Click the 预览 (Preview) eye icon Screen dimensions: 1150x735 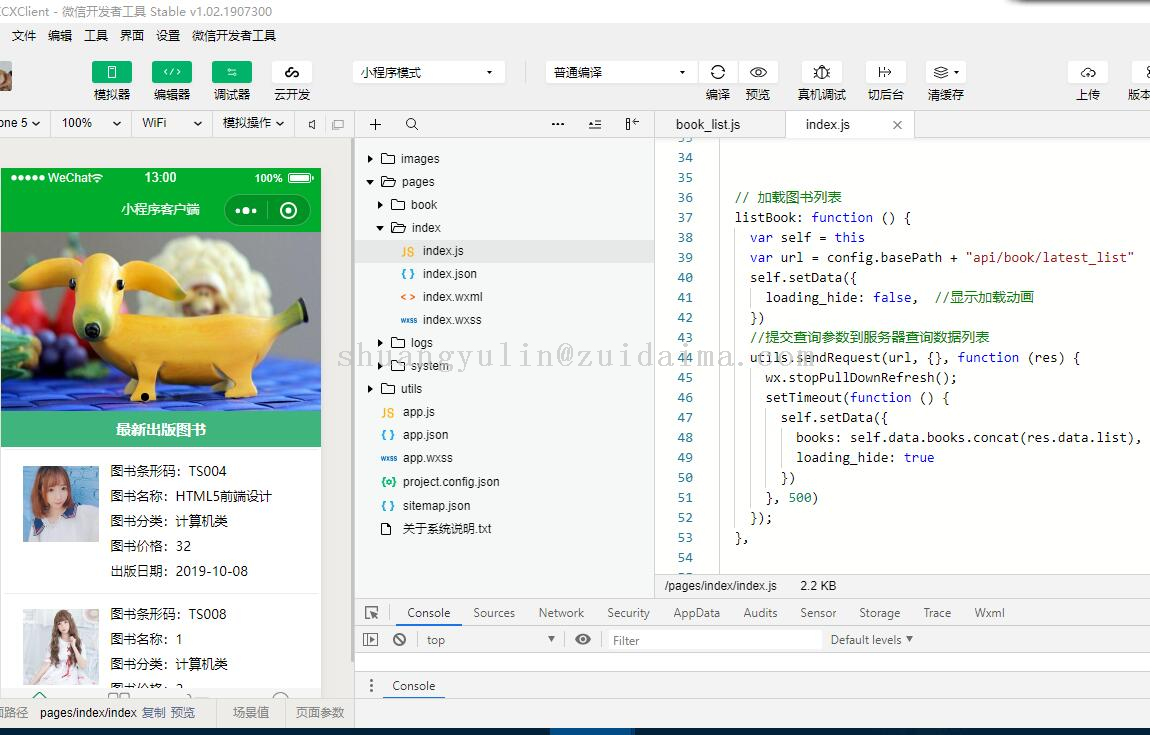click(x=758, y=72)
